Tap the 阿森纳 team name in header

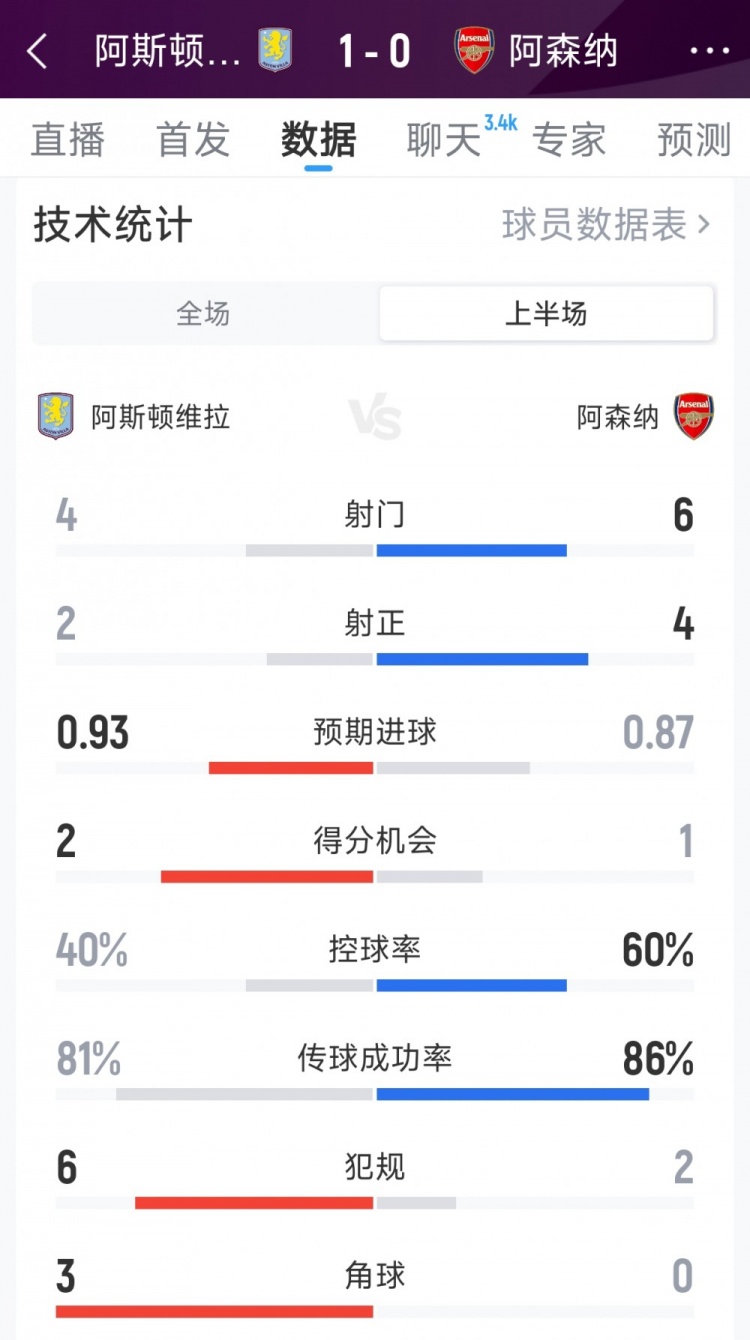pos(563,51)
